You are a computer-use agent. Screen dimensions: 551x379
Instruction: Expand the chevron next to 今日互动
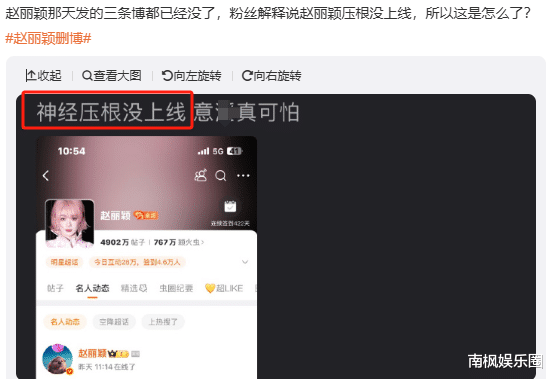click(245, 262)
